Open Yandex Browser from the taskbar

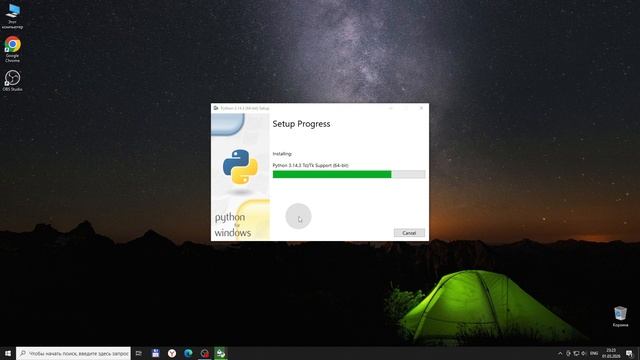(x=172, y=353)
